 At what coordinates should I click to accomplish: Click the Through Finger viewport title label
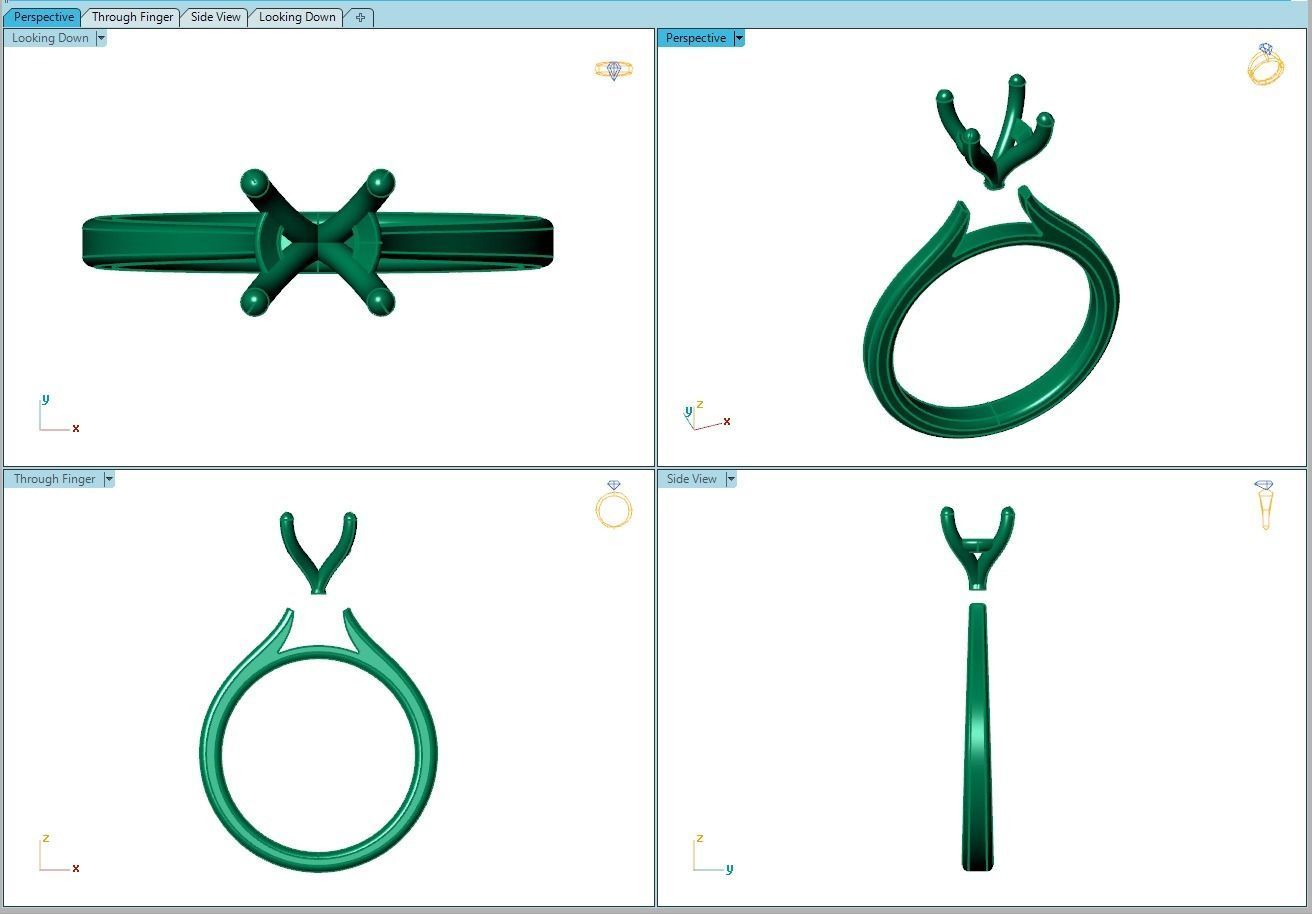54,479
